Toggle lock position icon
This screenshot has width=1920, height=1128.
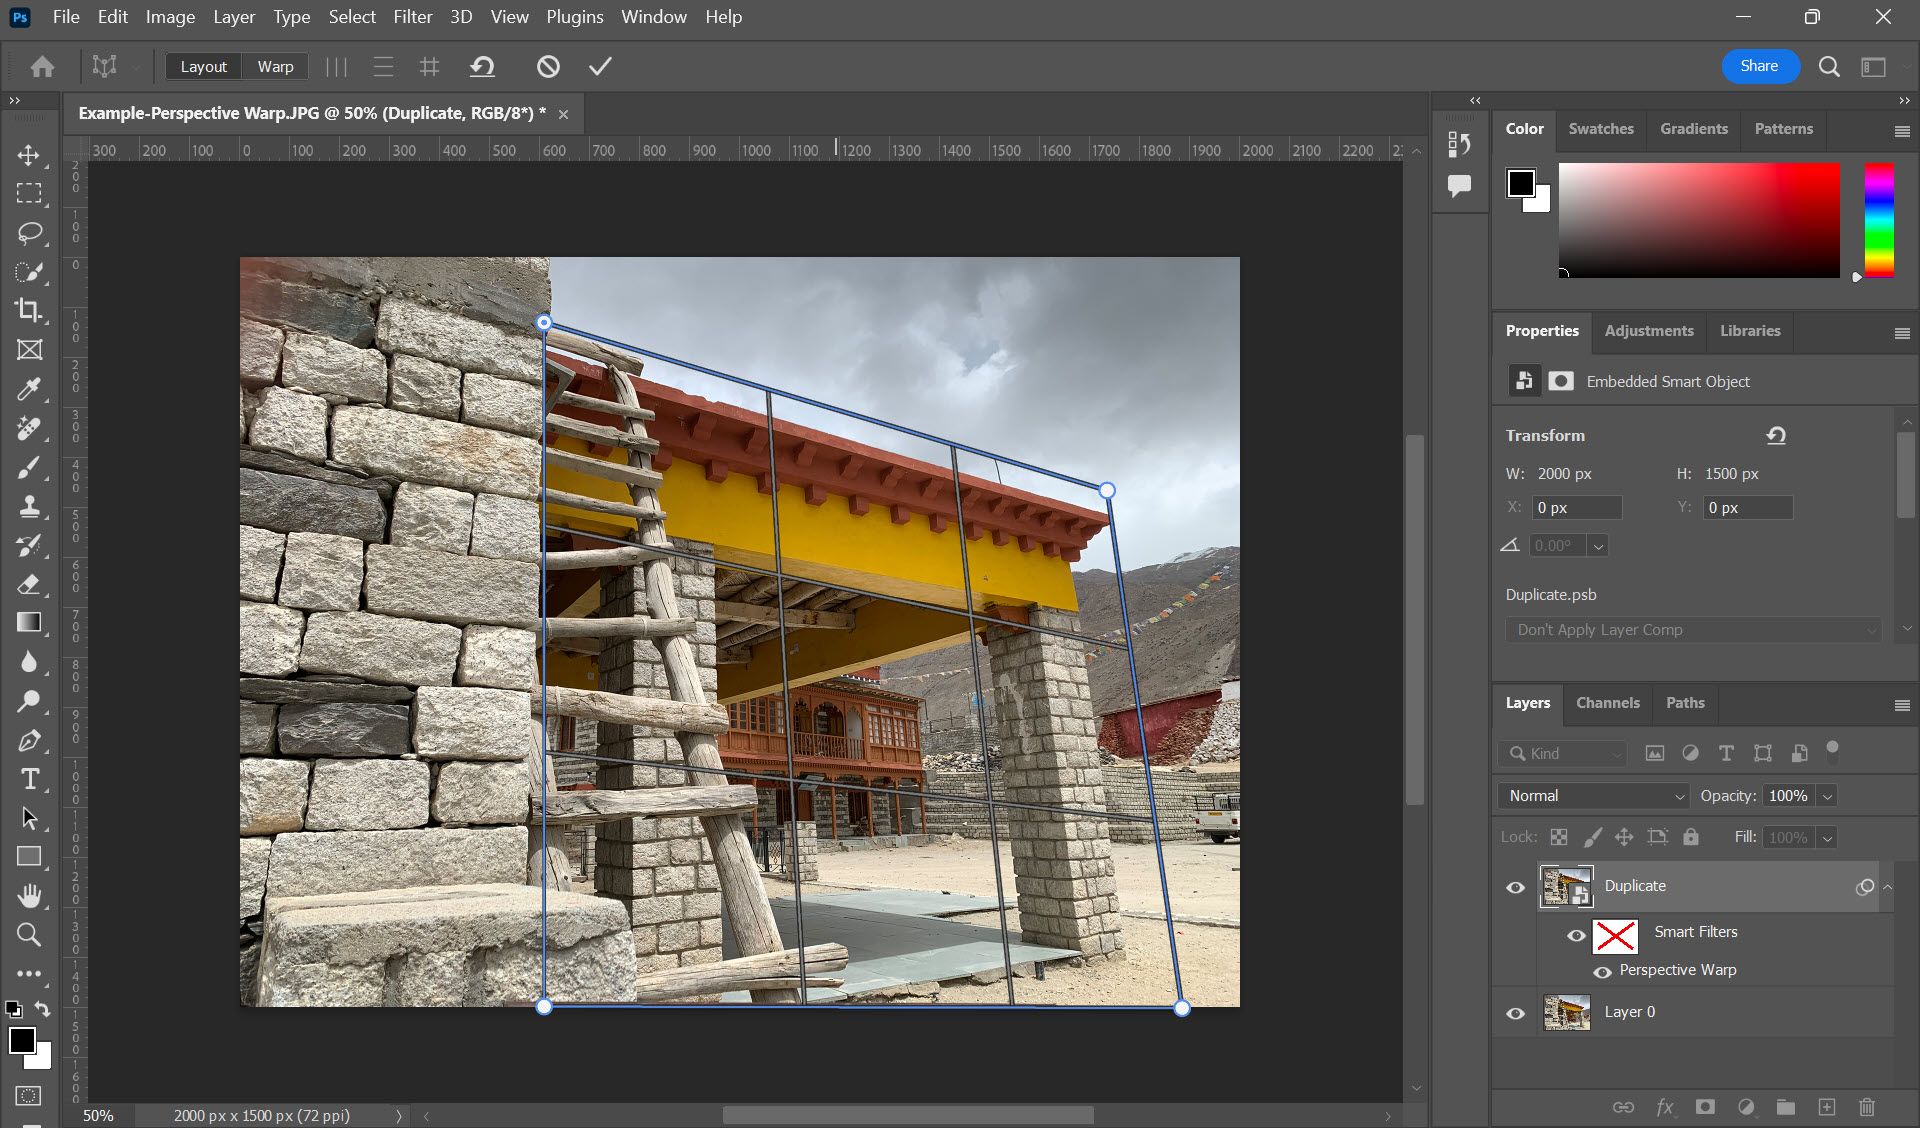tap(1624, 837)
